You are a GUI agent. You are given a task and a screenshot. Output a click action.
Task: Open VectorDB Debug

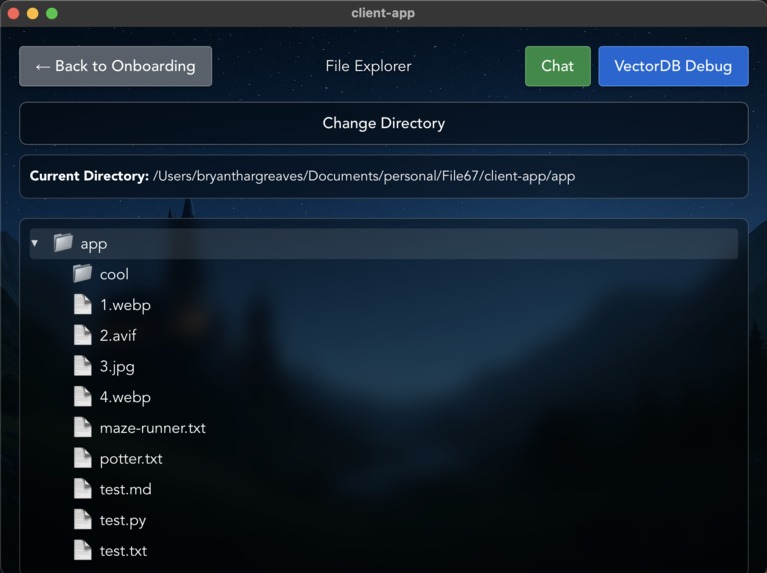[673, 66]
